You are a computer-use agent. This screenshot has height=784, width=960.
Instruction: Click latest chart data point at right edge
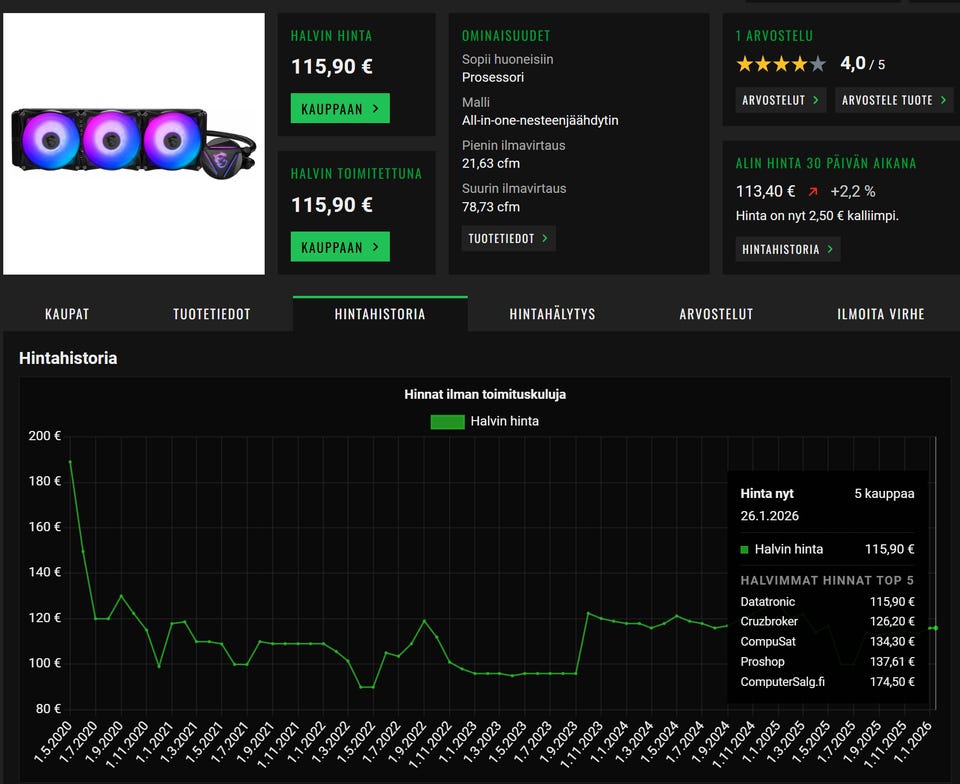point(936,628)
